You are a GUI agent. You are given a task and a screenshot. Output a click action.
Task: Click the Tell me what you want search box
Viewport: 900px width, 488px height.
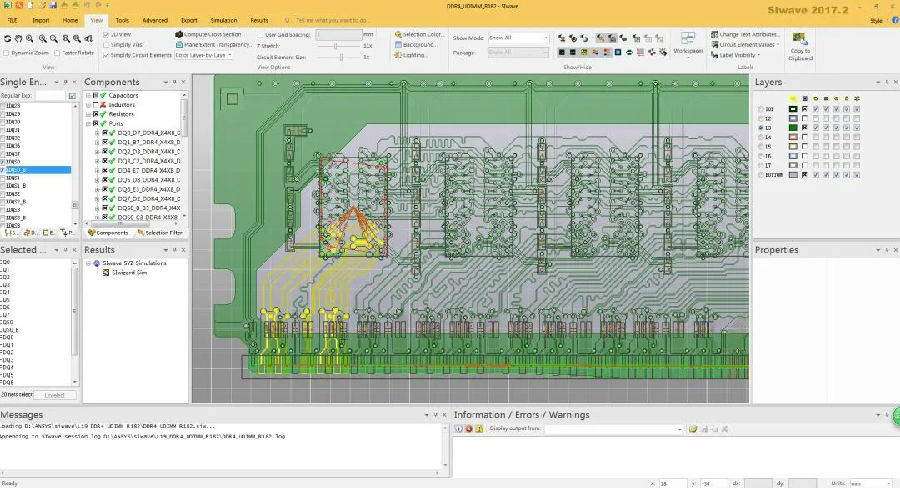point(332,20)
